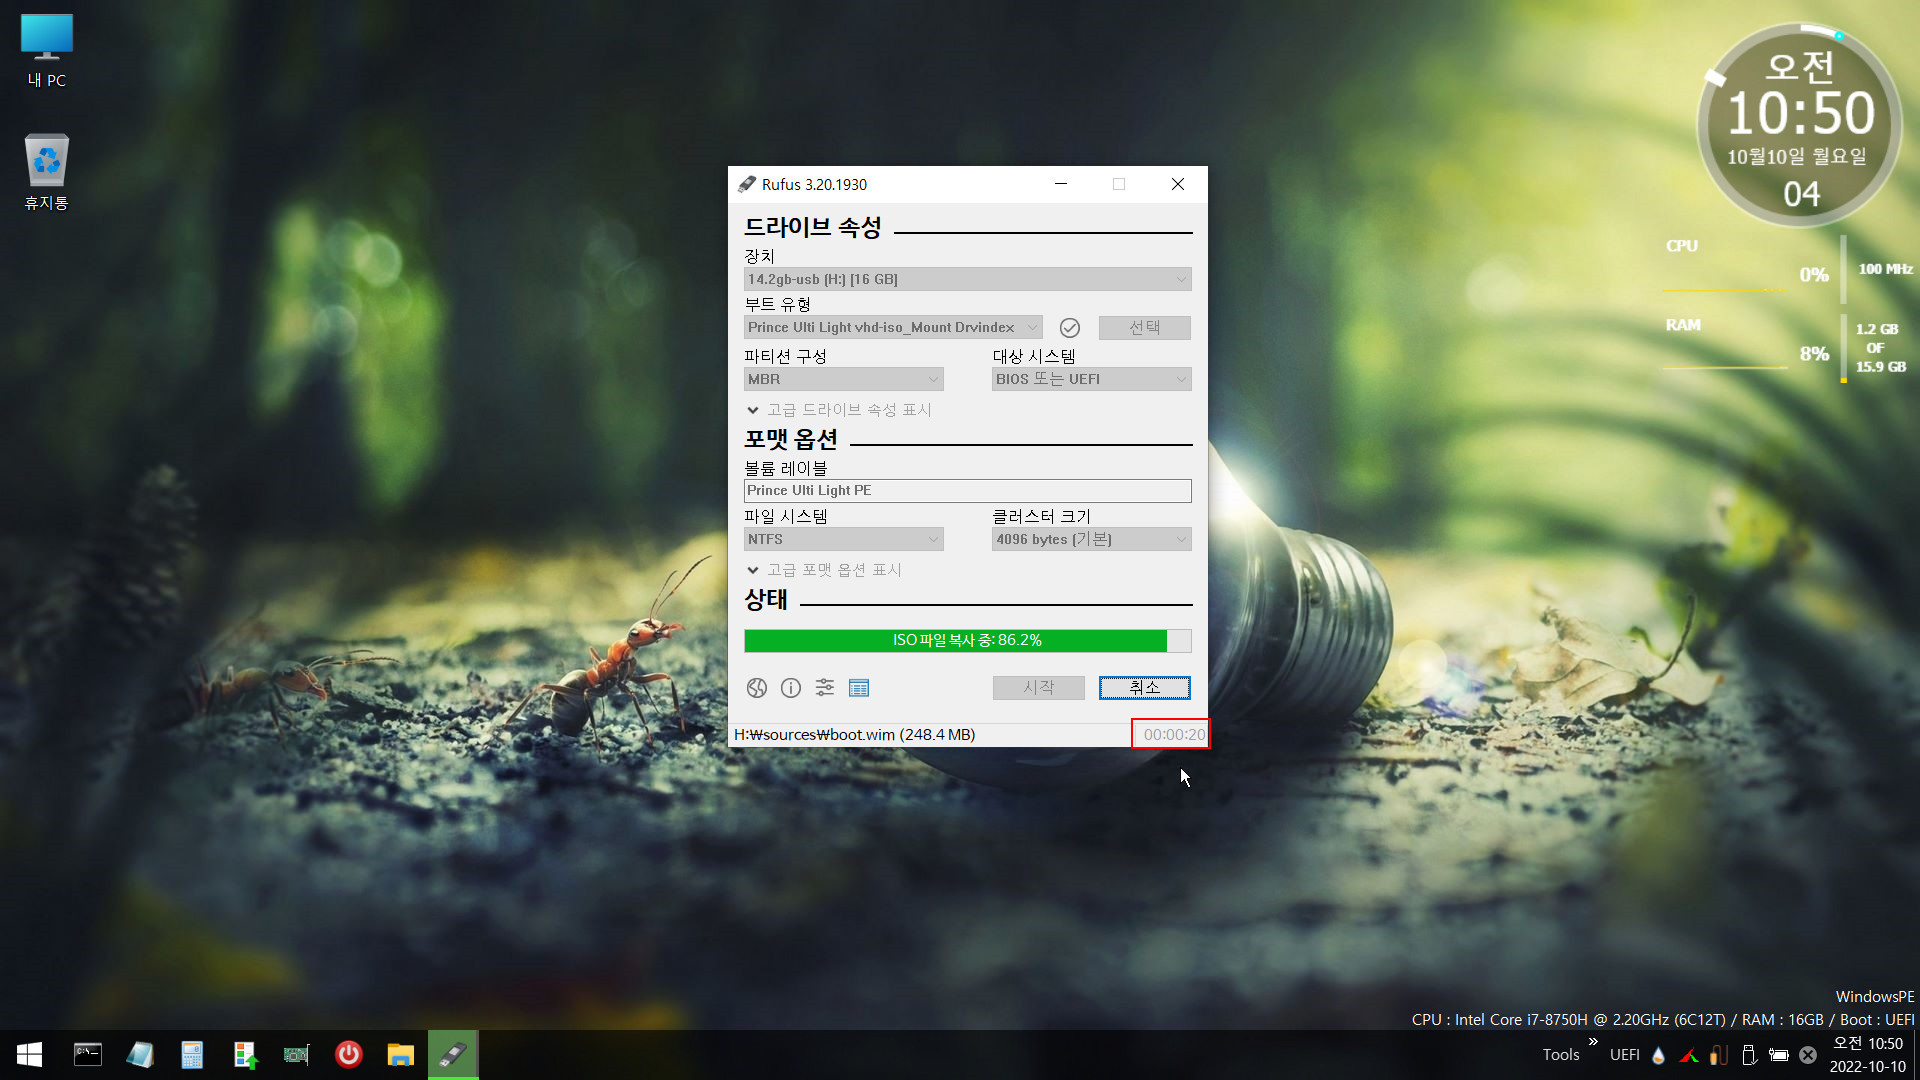This screenshot has height=1080, width=1920.
Task: Click the ISO copy progress bar
Action: click(x=968, y=641)
